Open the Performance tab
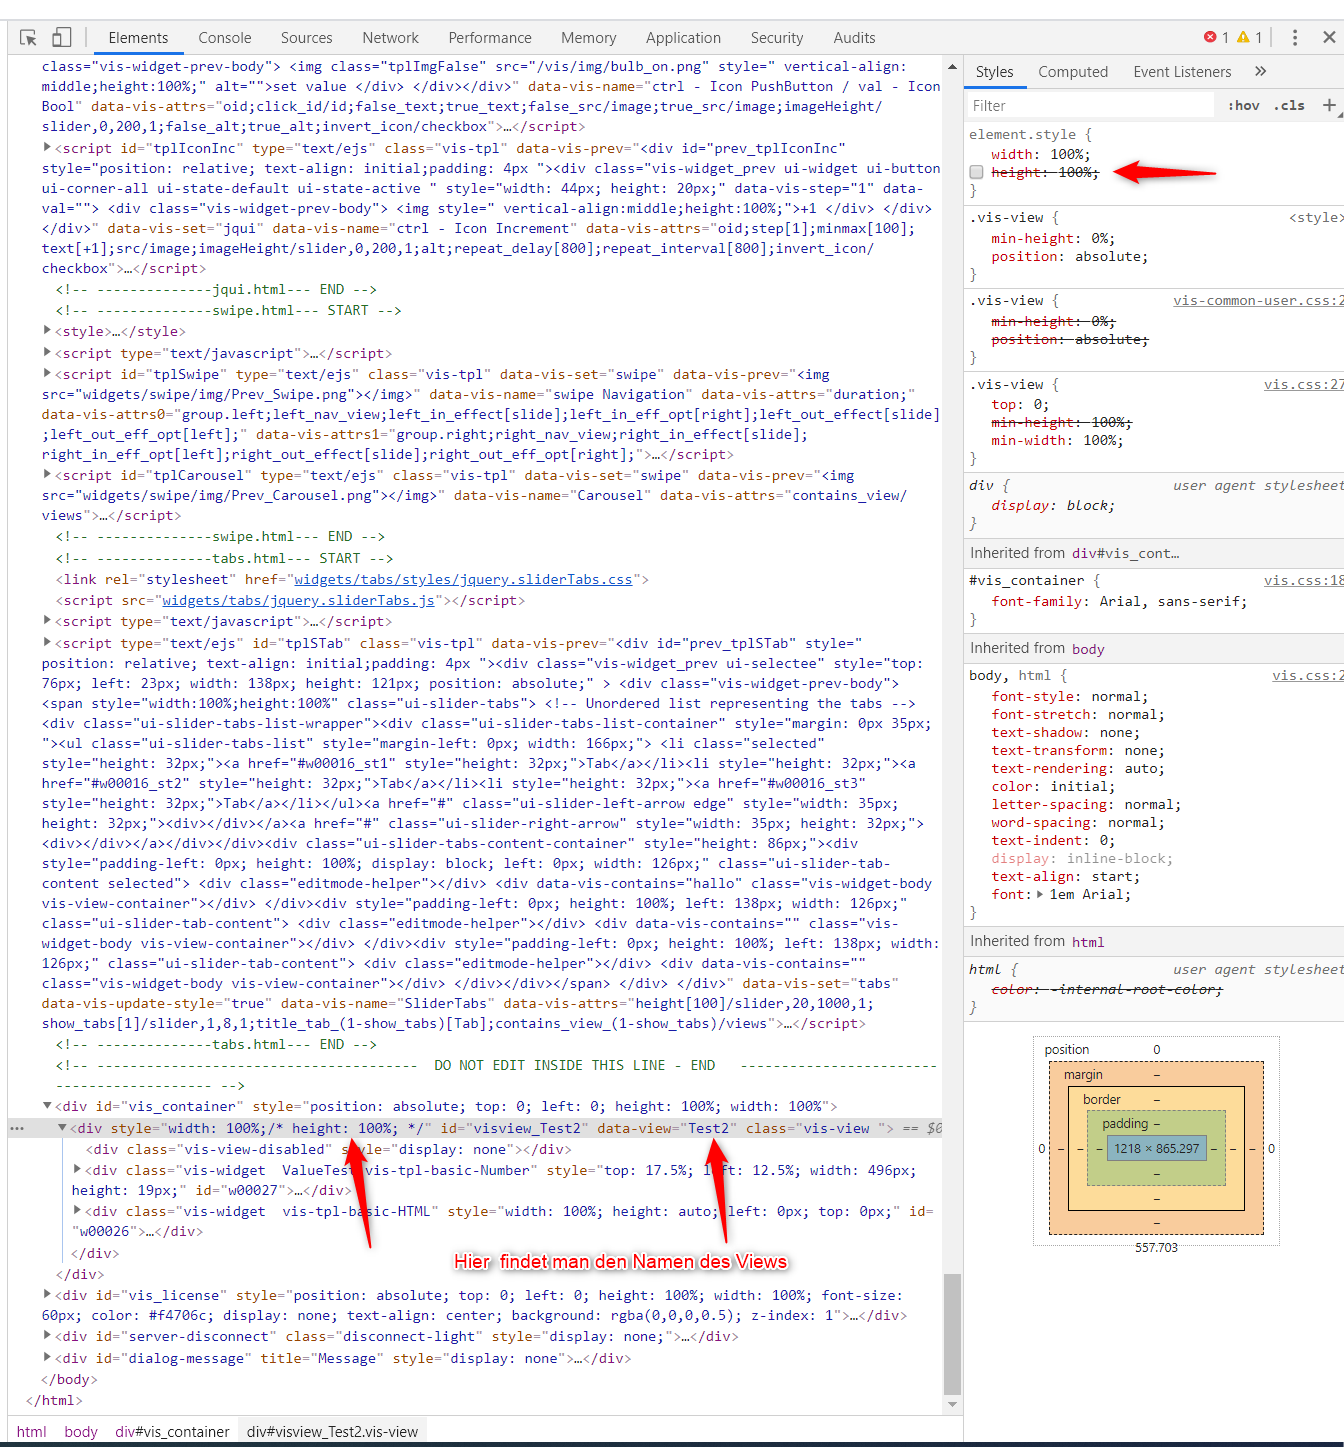Screen dimensions: 1344x1447 coord(490,38)
